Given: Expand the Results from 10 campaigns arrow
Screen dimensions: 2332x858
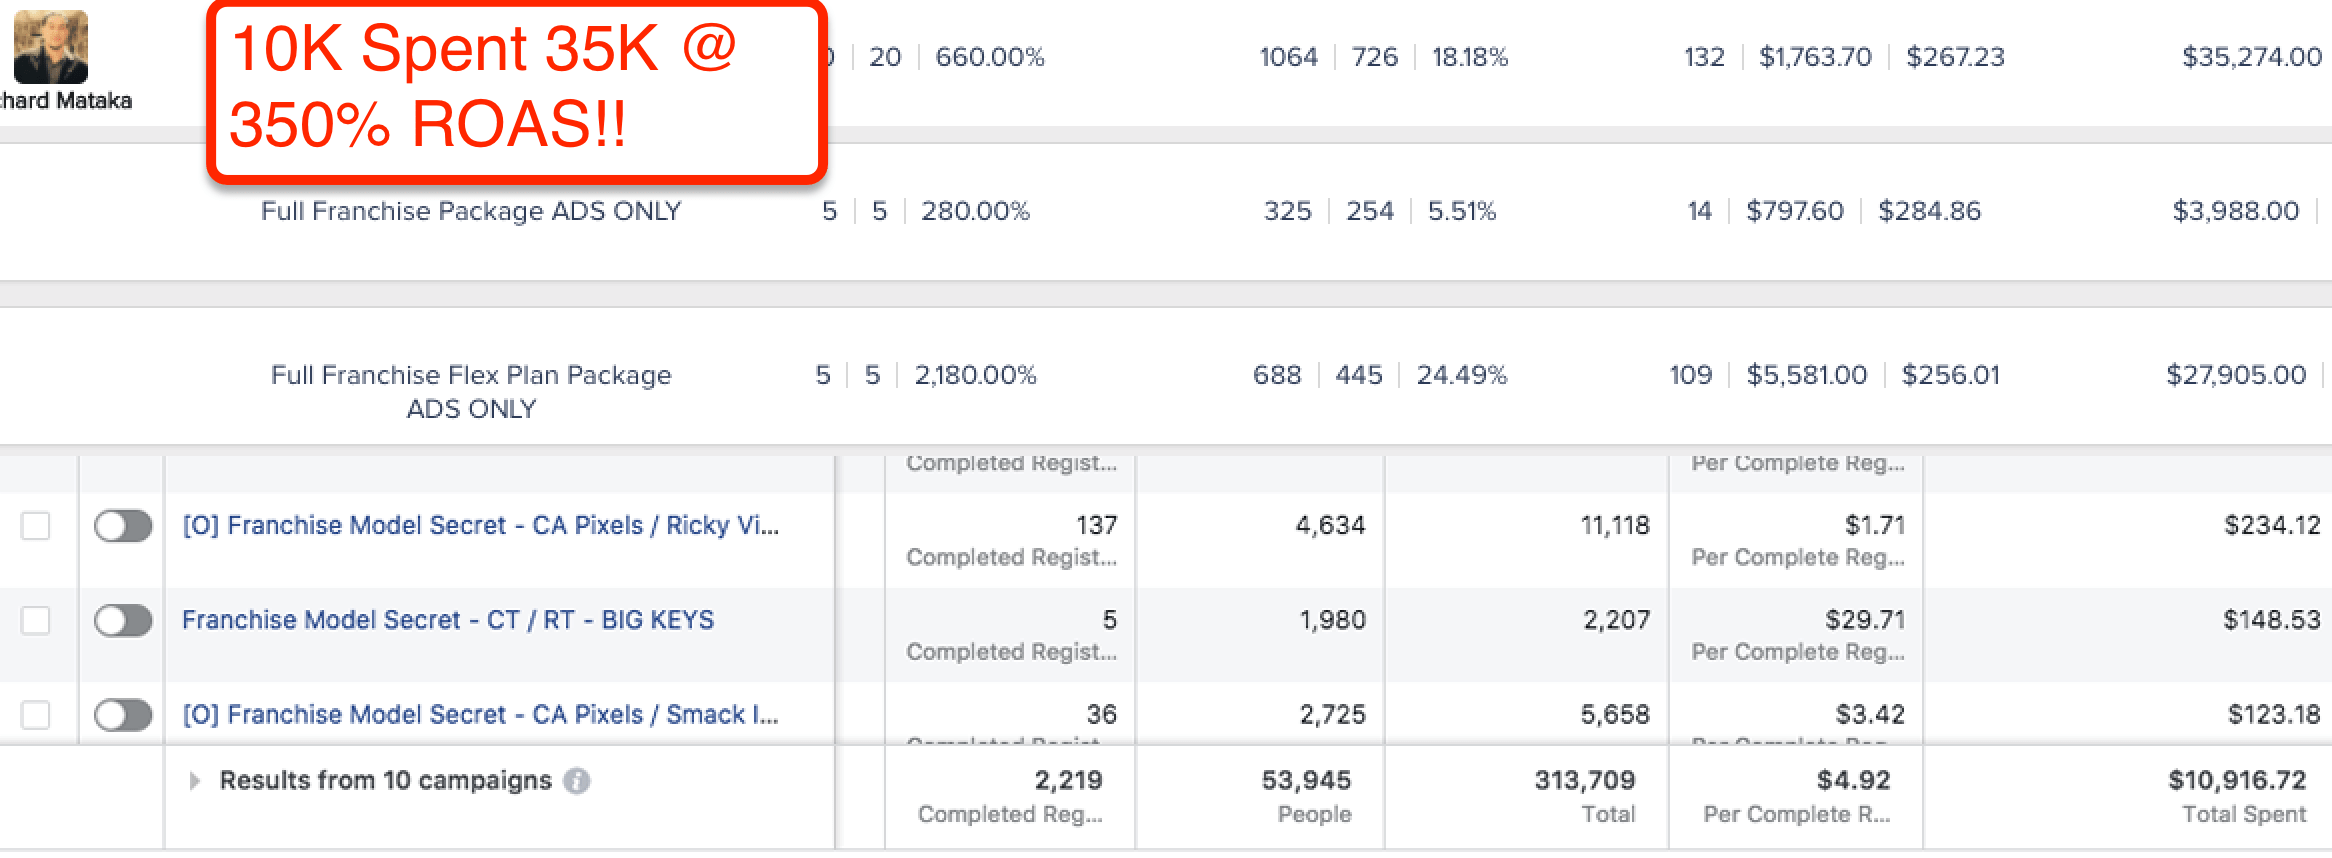Looking at the screenshot, I should click(195, 781).
